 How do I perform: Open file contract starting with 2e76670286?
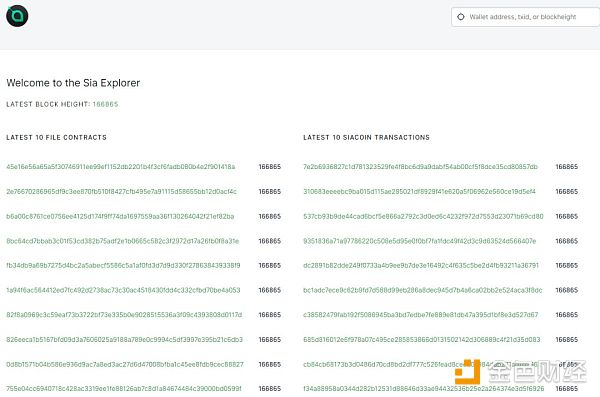(x=121, y=191)
